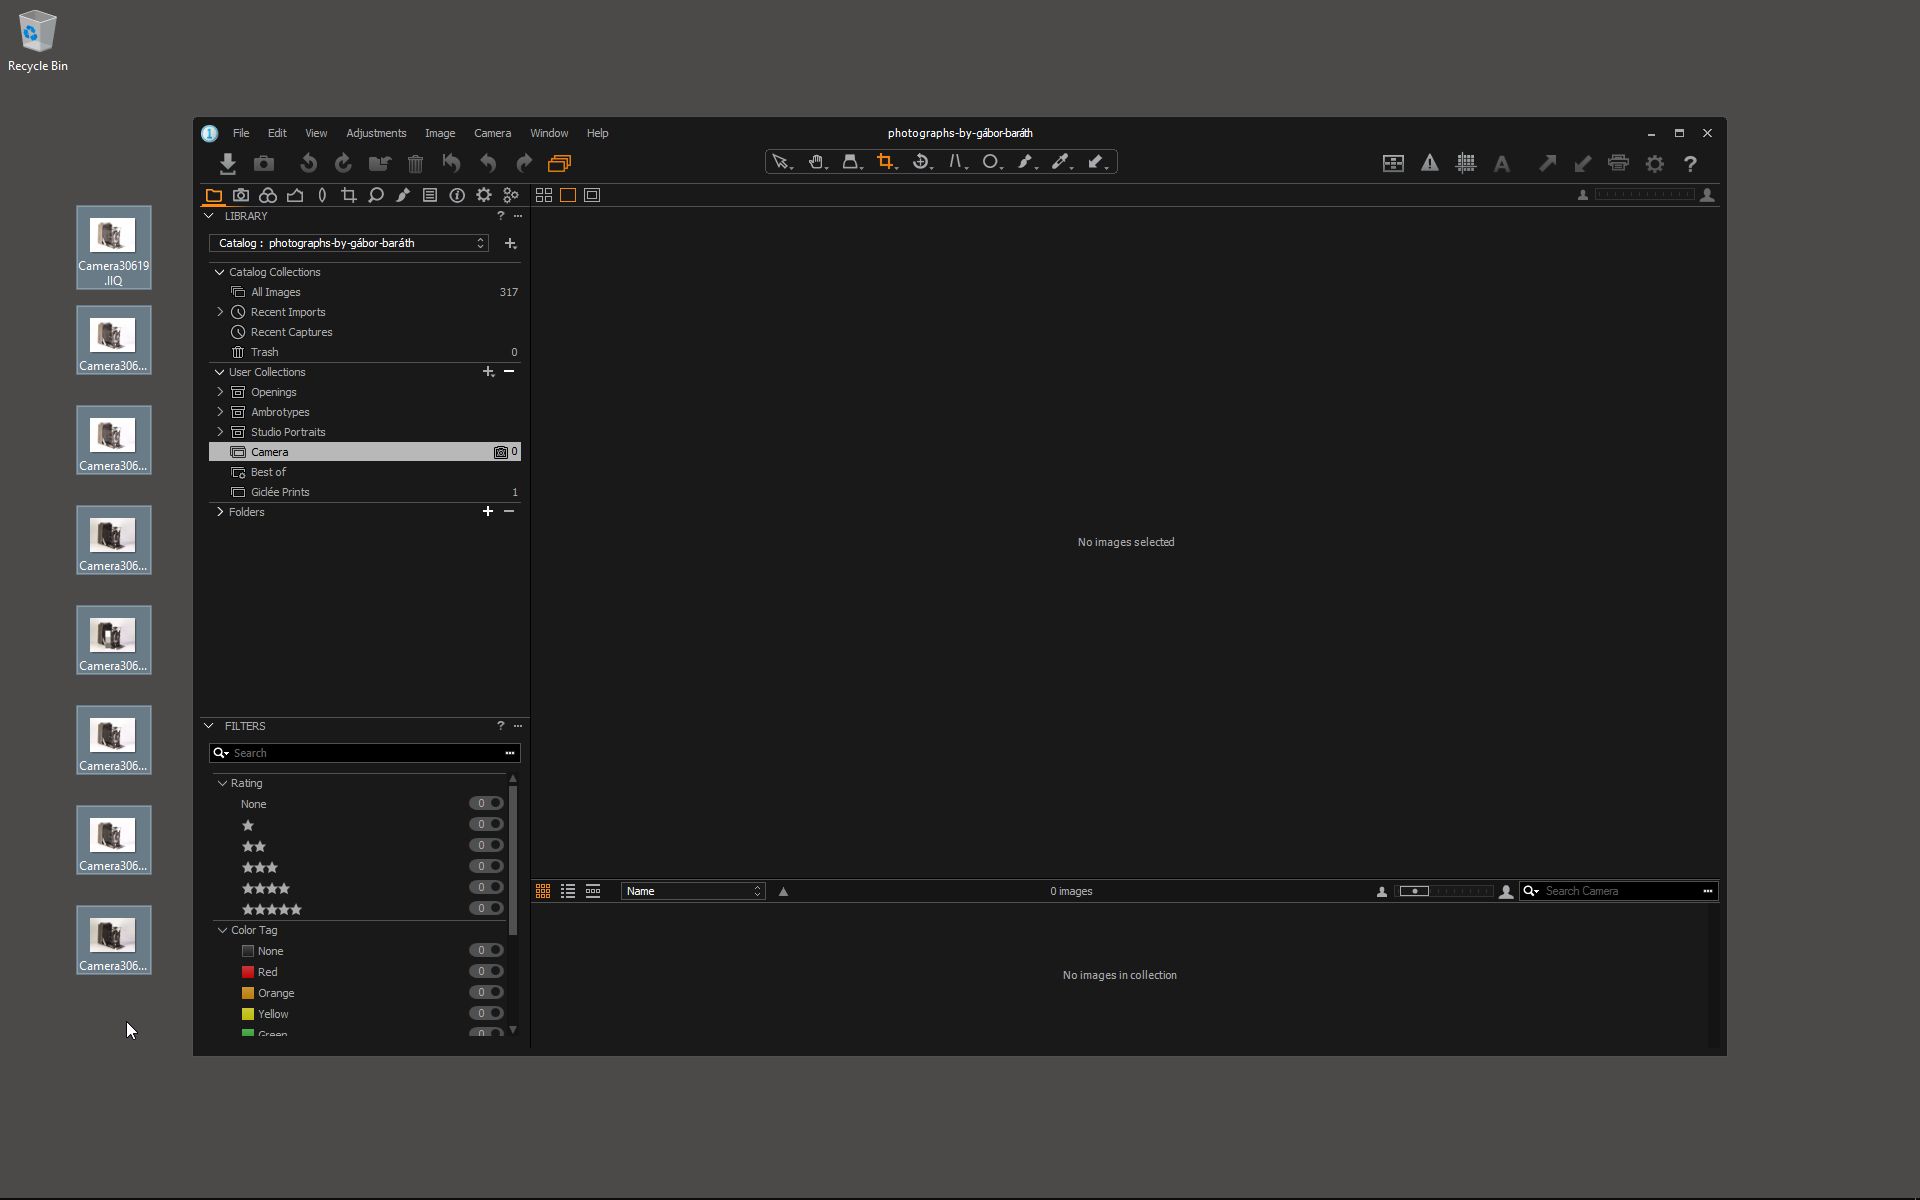This screenshot has width=1920, height=1200.
Task: Open the Window menu
Action: (549, 133)
